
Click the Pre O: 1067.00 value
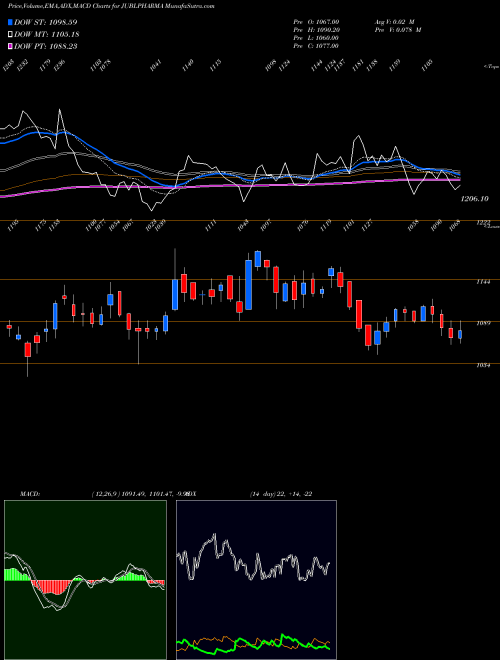click(316, 22)
